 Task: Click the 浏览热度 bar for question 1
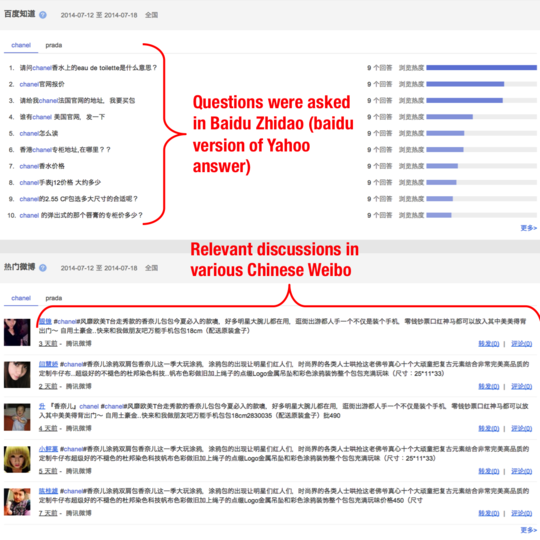coord(481,68)
